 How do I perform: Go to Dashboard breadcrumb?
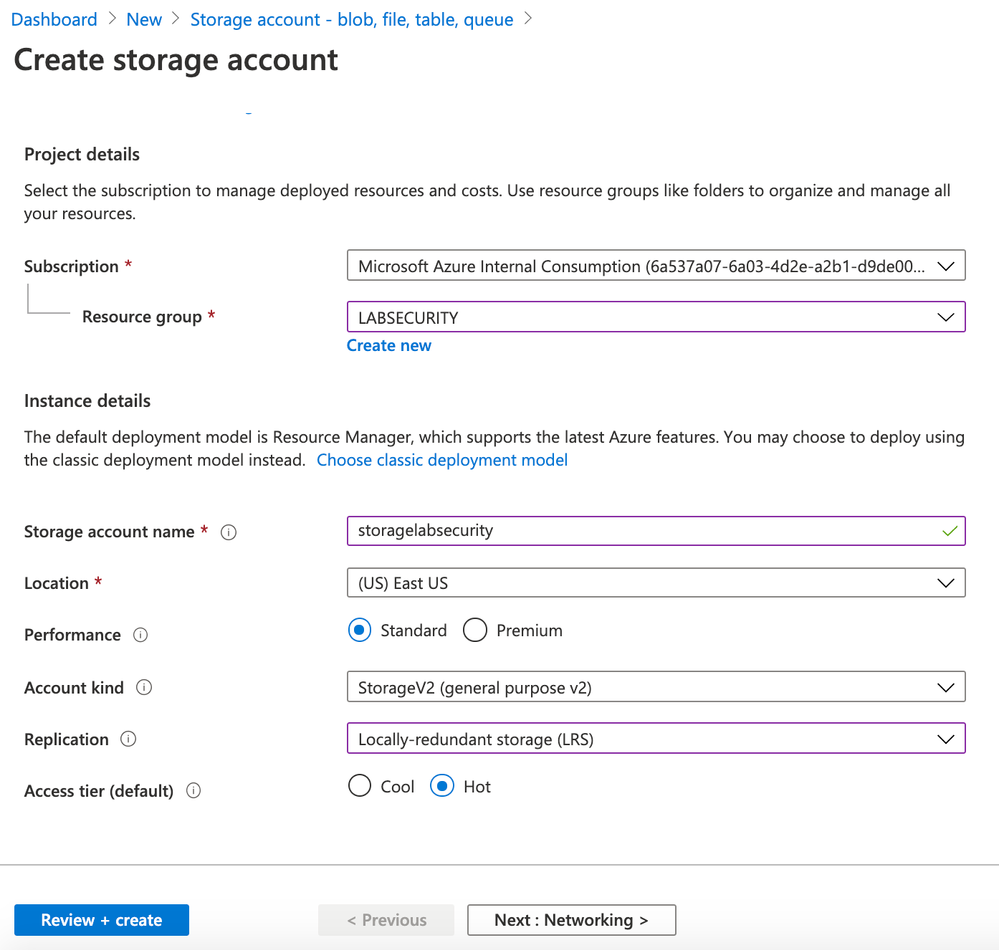54,19
